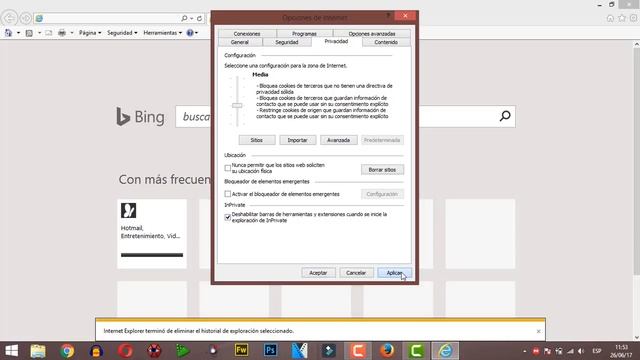Click the blue help icon in the command bar
Screen dimensions: 640x360
tap(190, 33)
